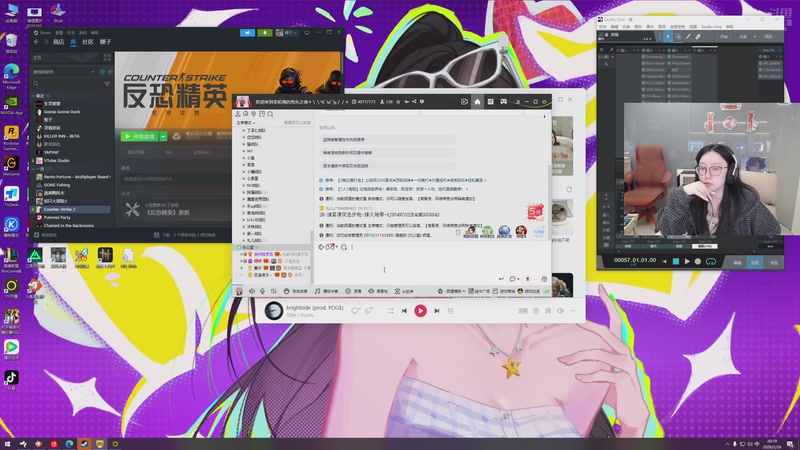
Task: Select the Eraser tool in Studio One
Action: [698, 37]
